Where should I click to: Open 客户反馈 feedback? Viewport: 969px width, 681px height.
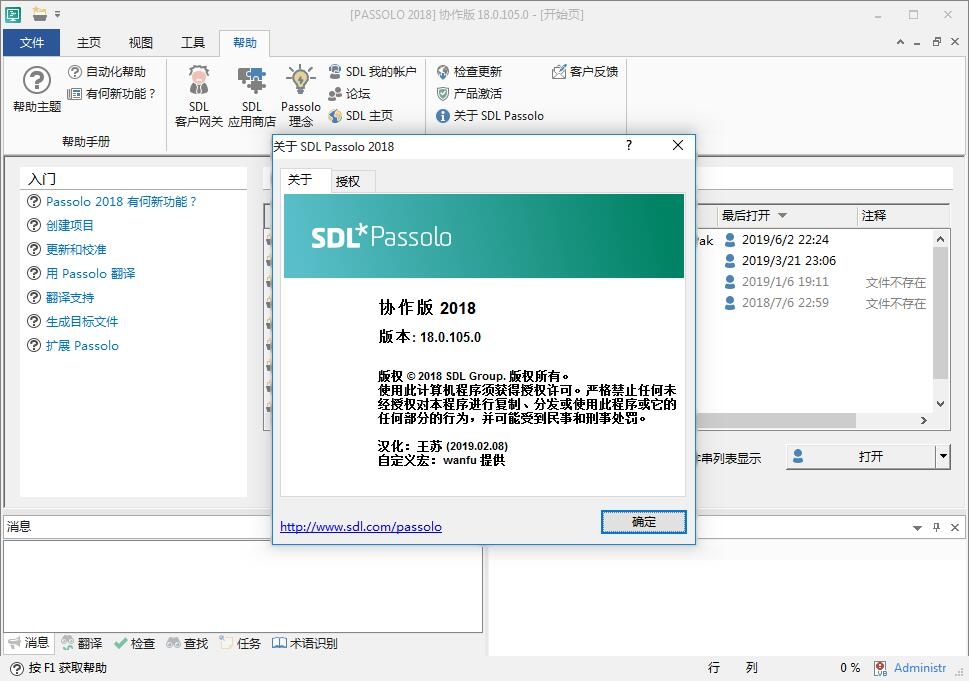tap(585, 72)
